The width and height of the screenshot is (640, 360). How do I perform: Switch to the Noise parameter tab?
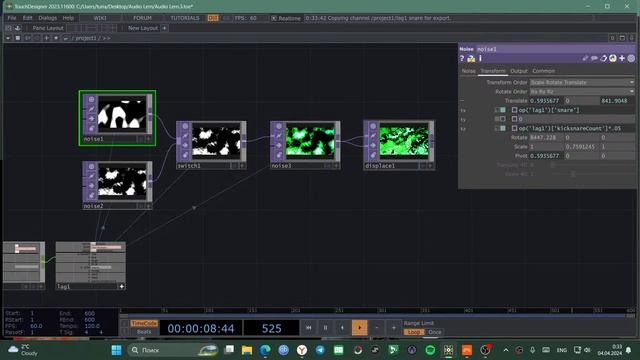(468, 71)
